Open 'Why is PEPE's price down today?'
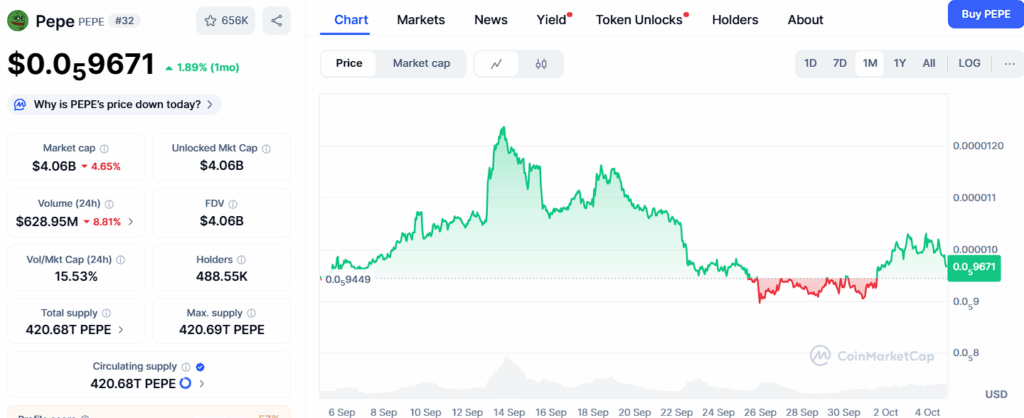 click(114, 104)
